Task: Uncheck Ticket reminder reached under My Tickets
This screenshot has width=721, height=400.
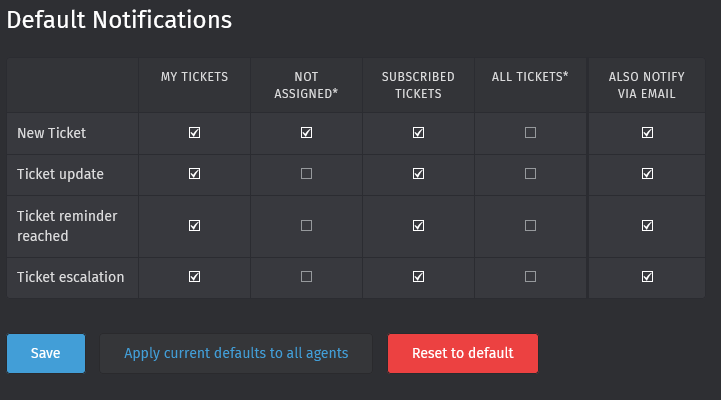Action: tap(195, 225)
